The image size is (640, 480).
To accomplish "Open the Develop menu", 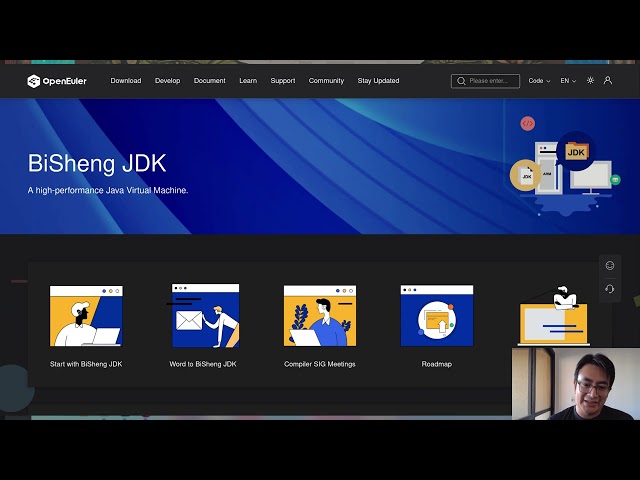I will (x=167, y=81).
